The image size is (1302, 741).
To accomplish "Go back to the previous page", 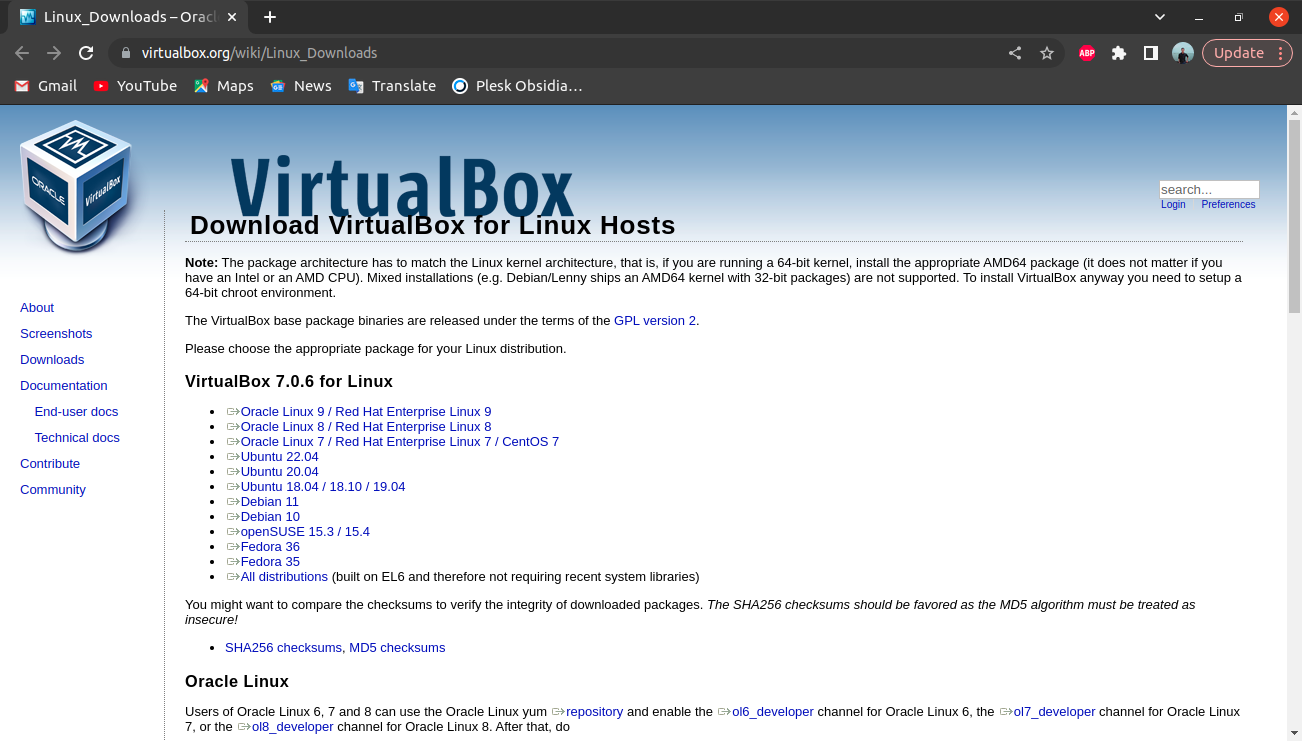I will coord(22,53).
